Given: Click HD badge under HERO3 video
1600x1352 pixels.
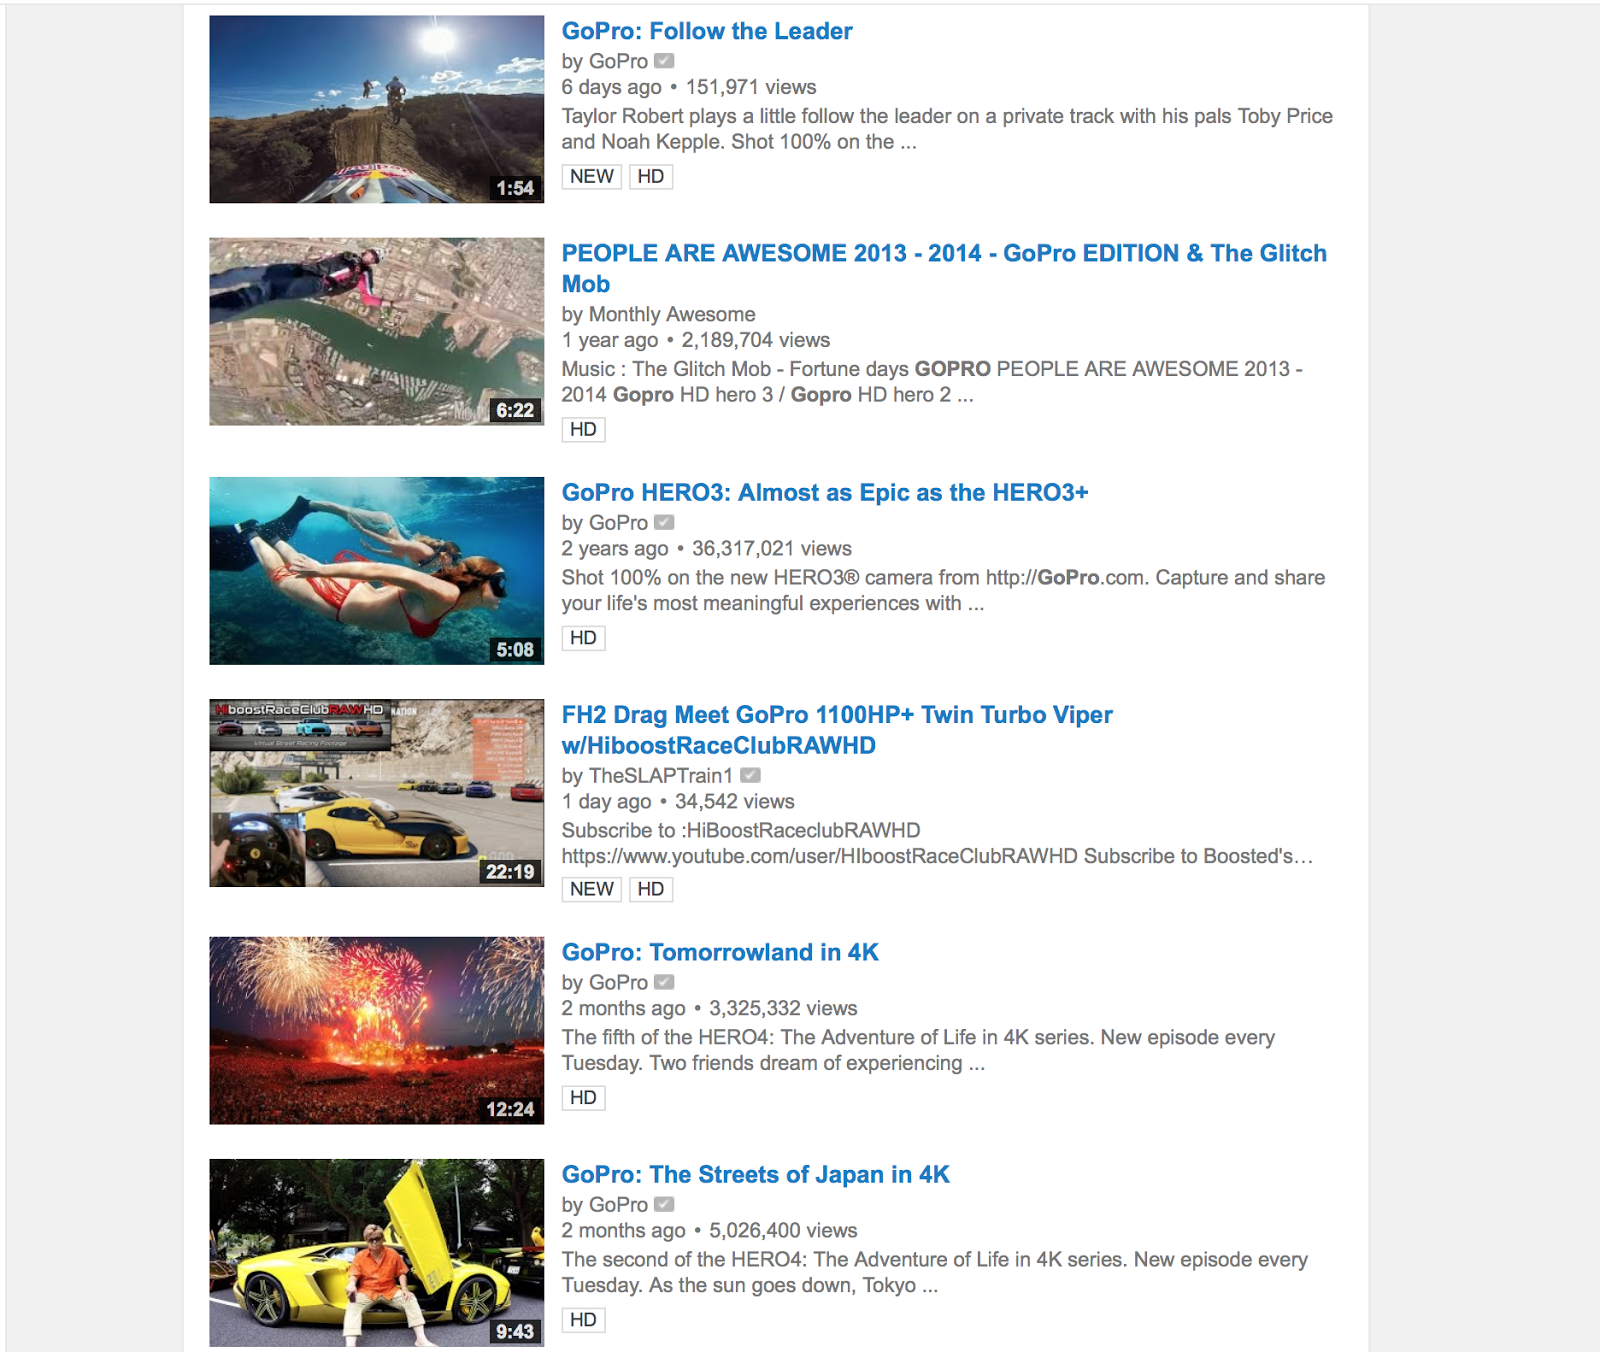Looking at the screenshot, I should (583, 638).
